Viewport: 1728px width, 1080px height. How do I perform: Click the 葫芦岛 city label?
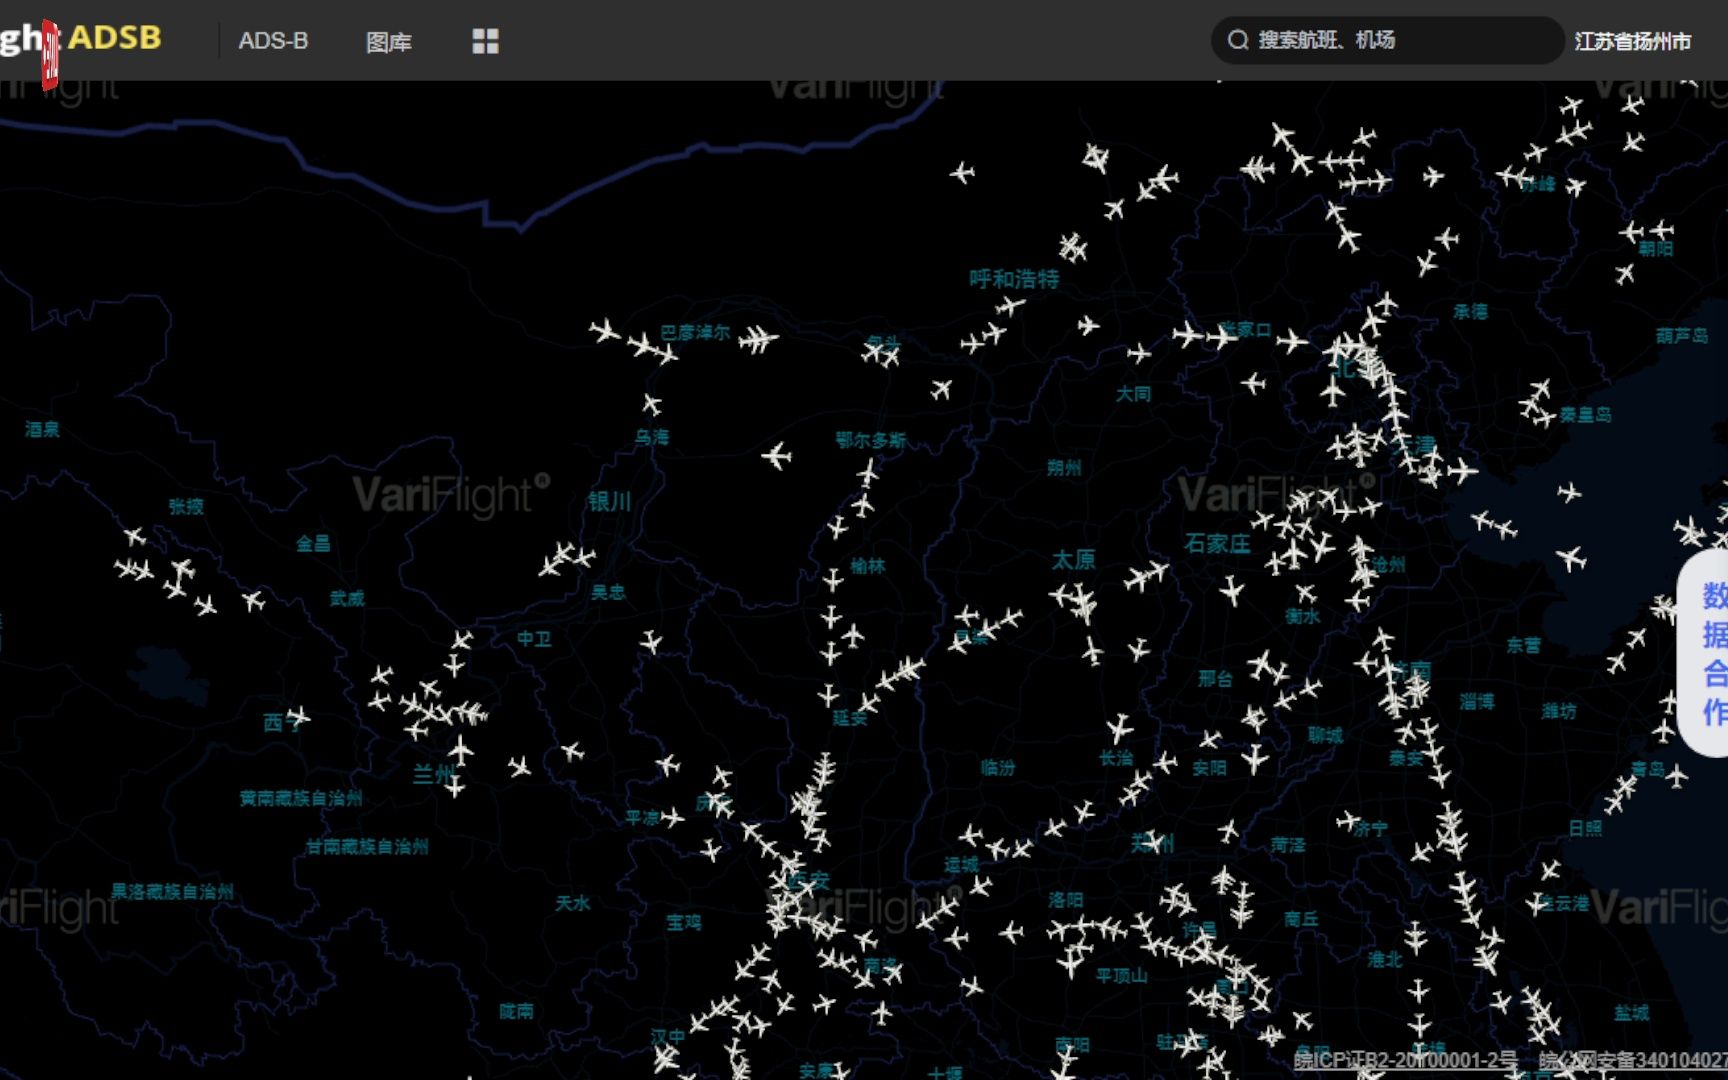1682,335
